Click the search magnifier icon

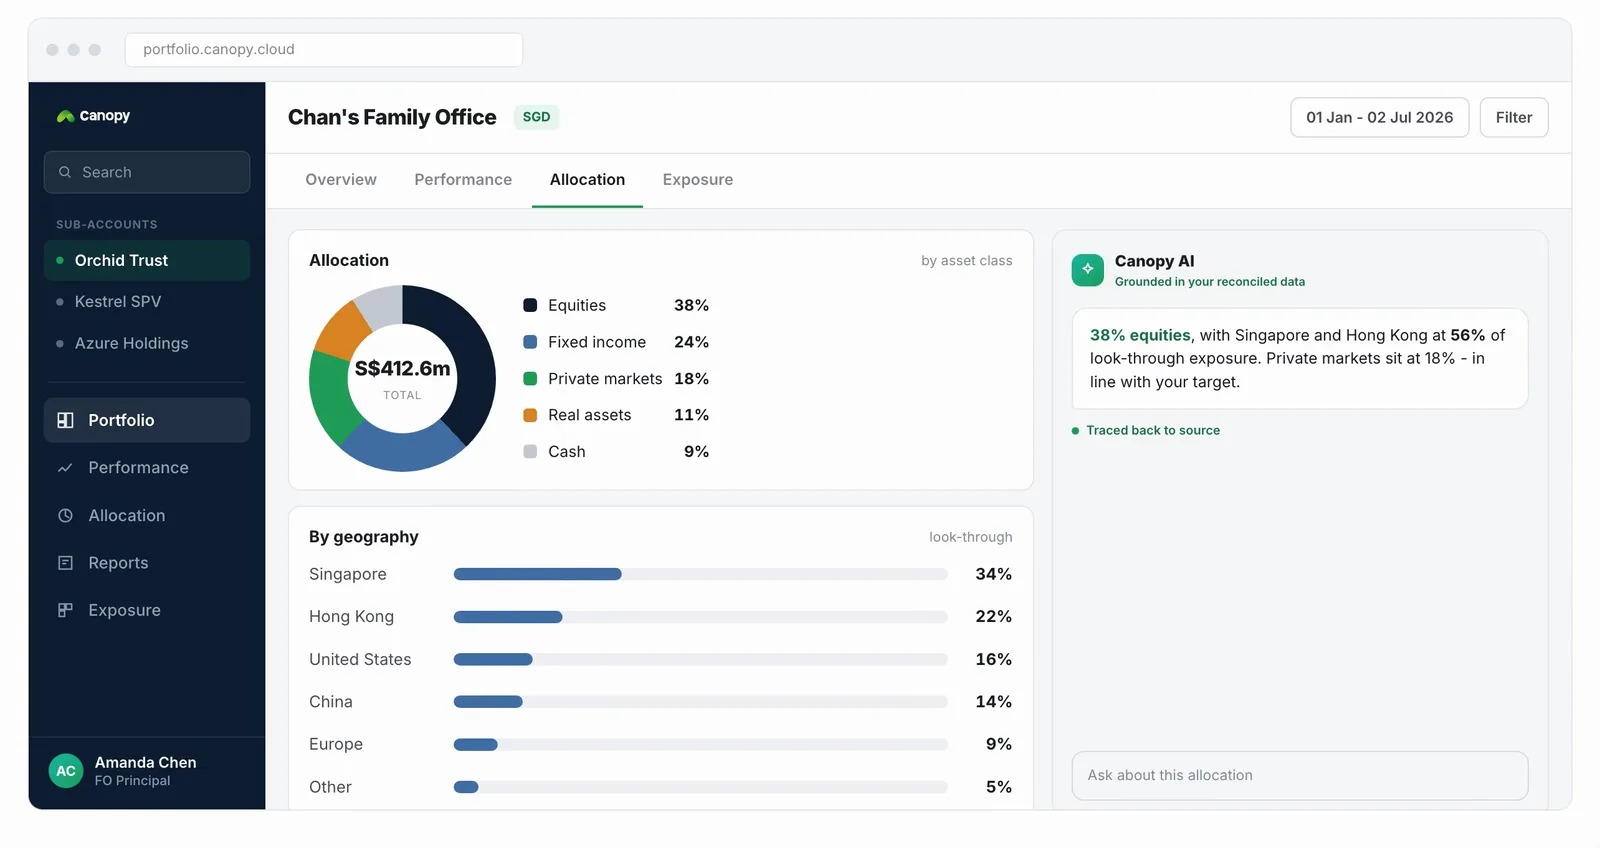pyautogui.click(x=65, y=172)
